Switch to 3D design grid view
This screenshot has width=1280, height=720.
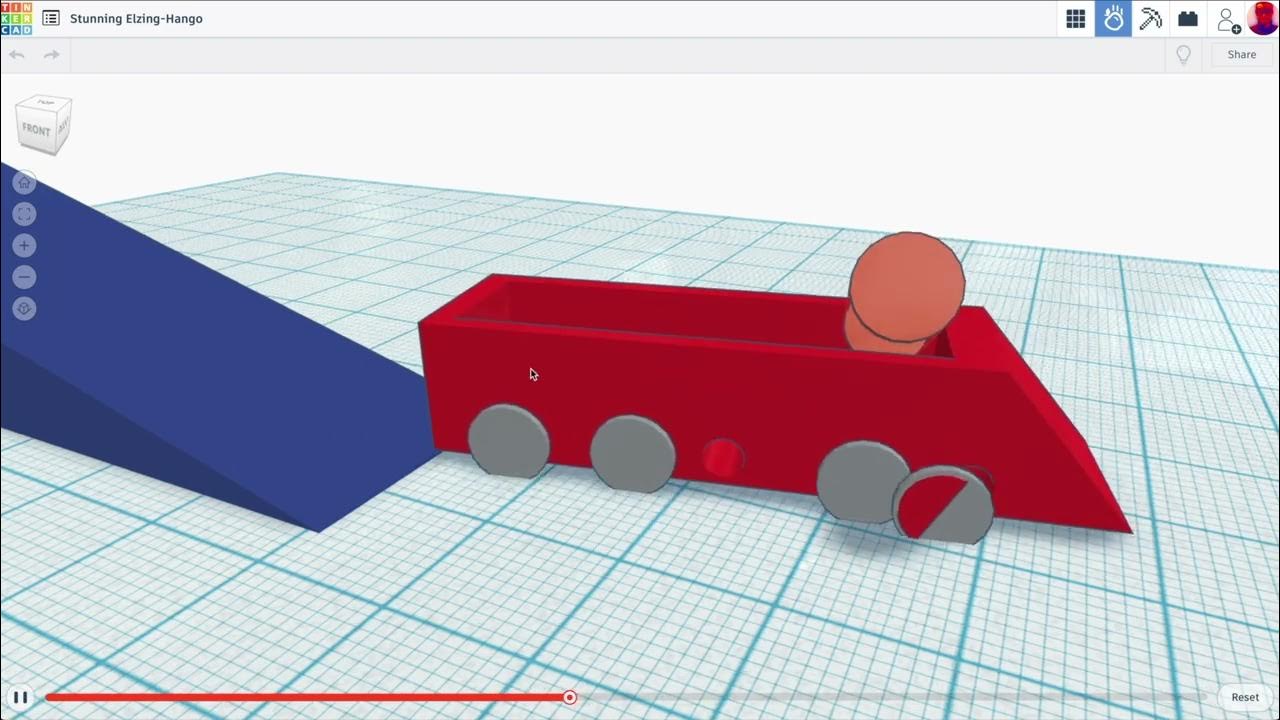[x=1076, y=19]
